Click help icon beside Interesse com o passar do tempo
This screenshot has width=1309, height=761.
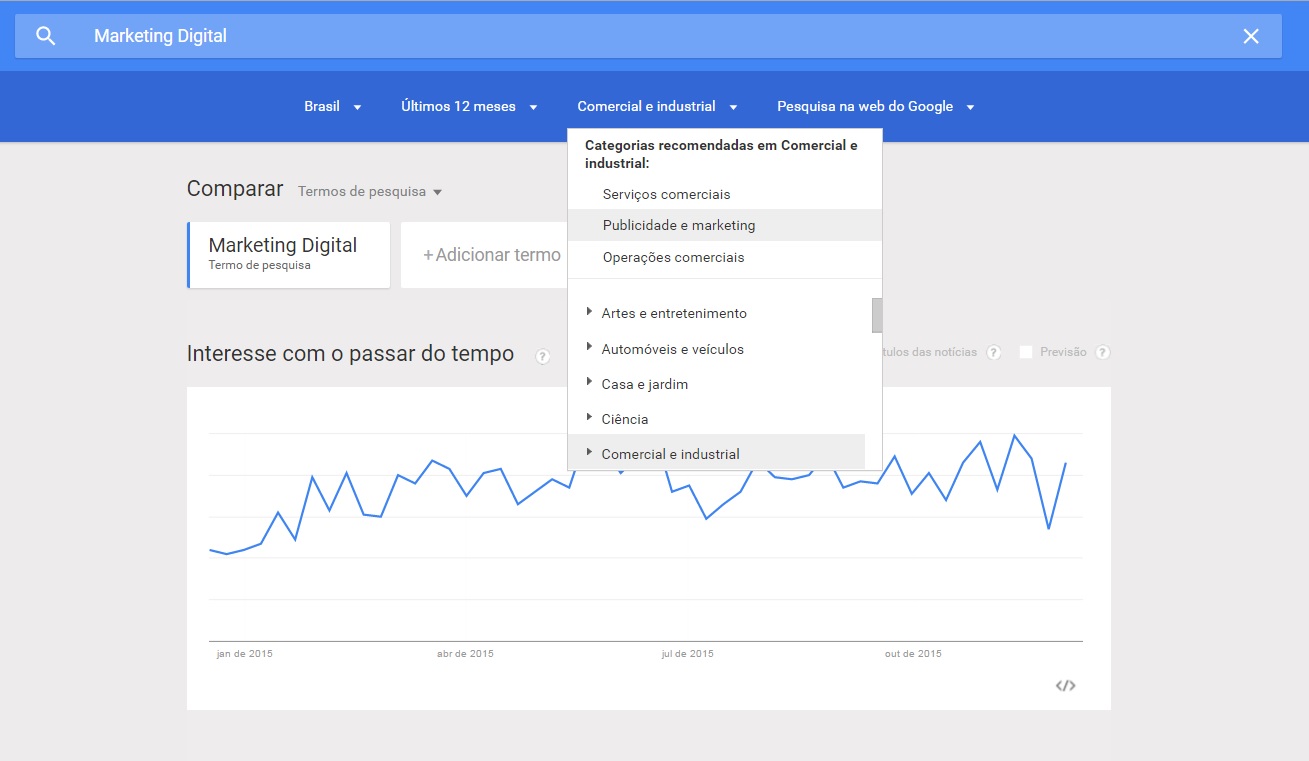pyautogui.click(x=543, y=356)
